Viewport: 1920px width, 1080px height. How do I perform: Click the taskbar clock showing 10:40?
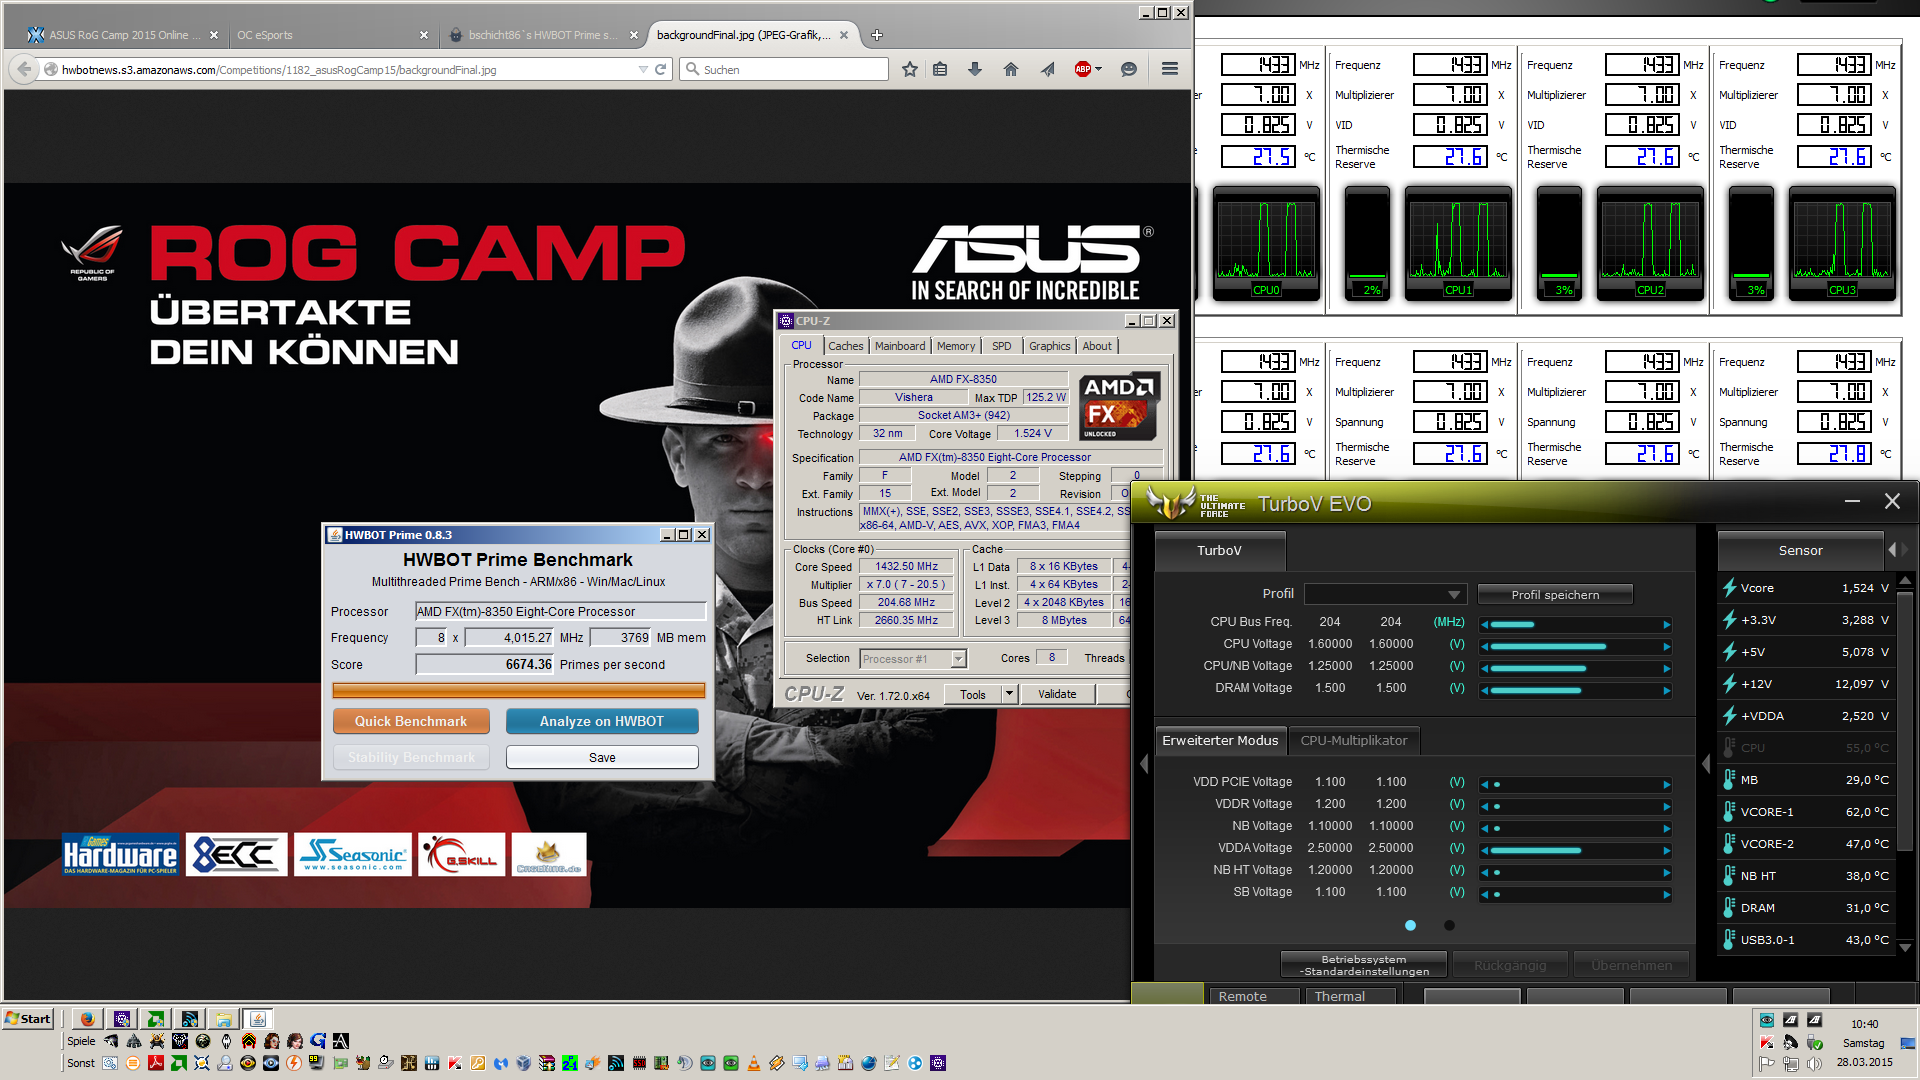click(1864, 1024)
